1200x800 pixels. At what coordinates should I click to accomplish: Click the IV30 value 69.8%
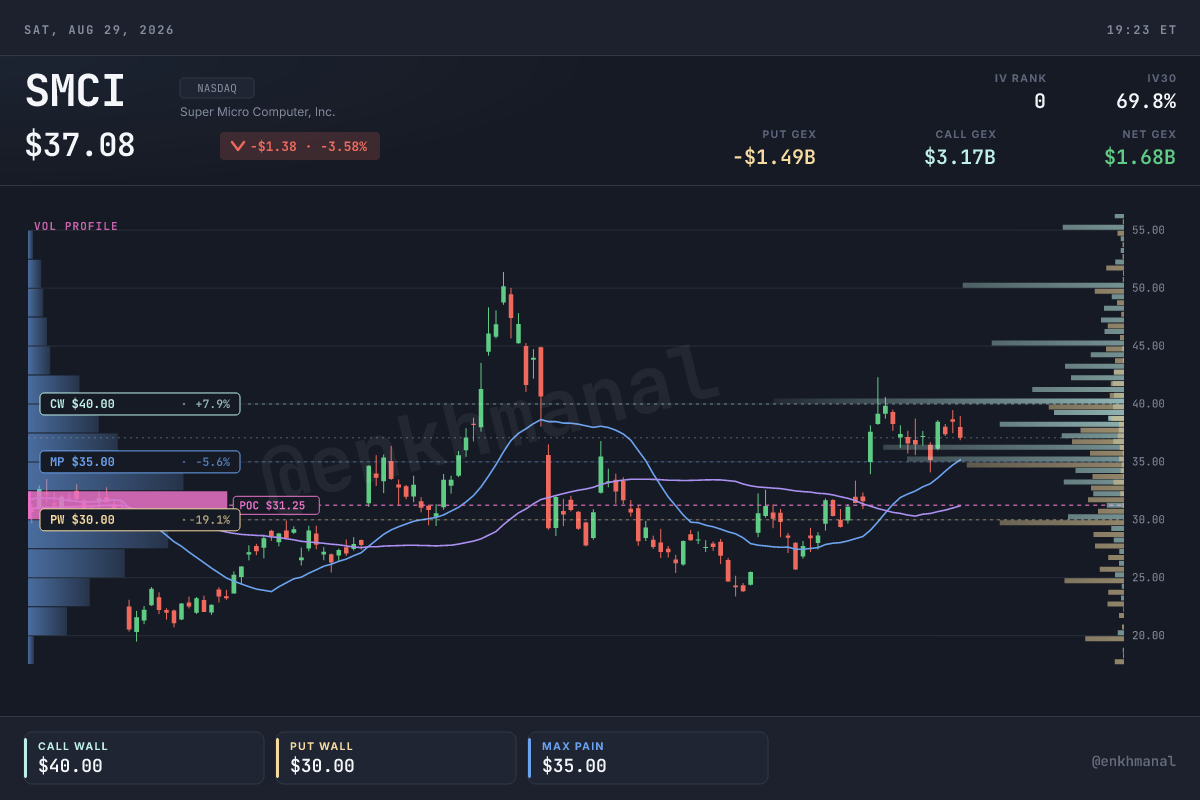[x=1146, y=101]
